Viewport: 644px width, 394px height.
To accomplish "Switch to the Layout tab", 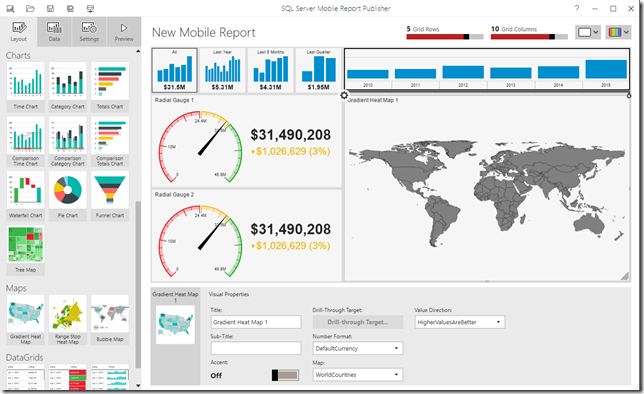I will pos(18,32).
